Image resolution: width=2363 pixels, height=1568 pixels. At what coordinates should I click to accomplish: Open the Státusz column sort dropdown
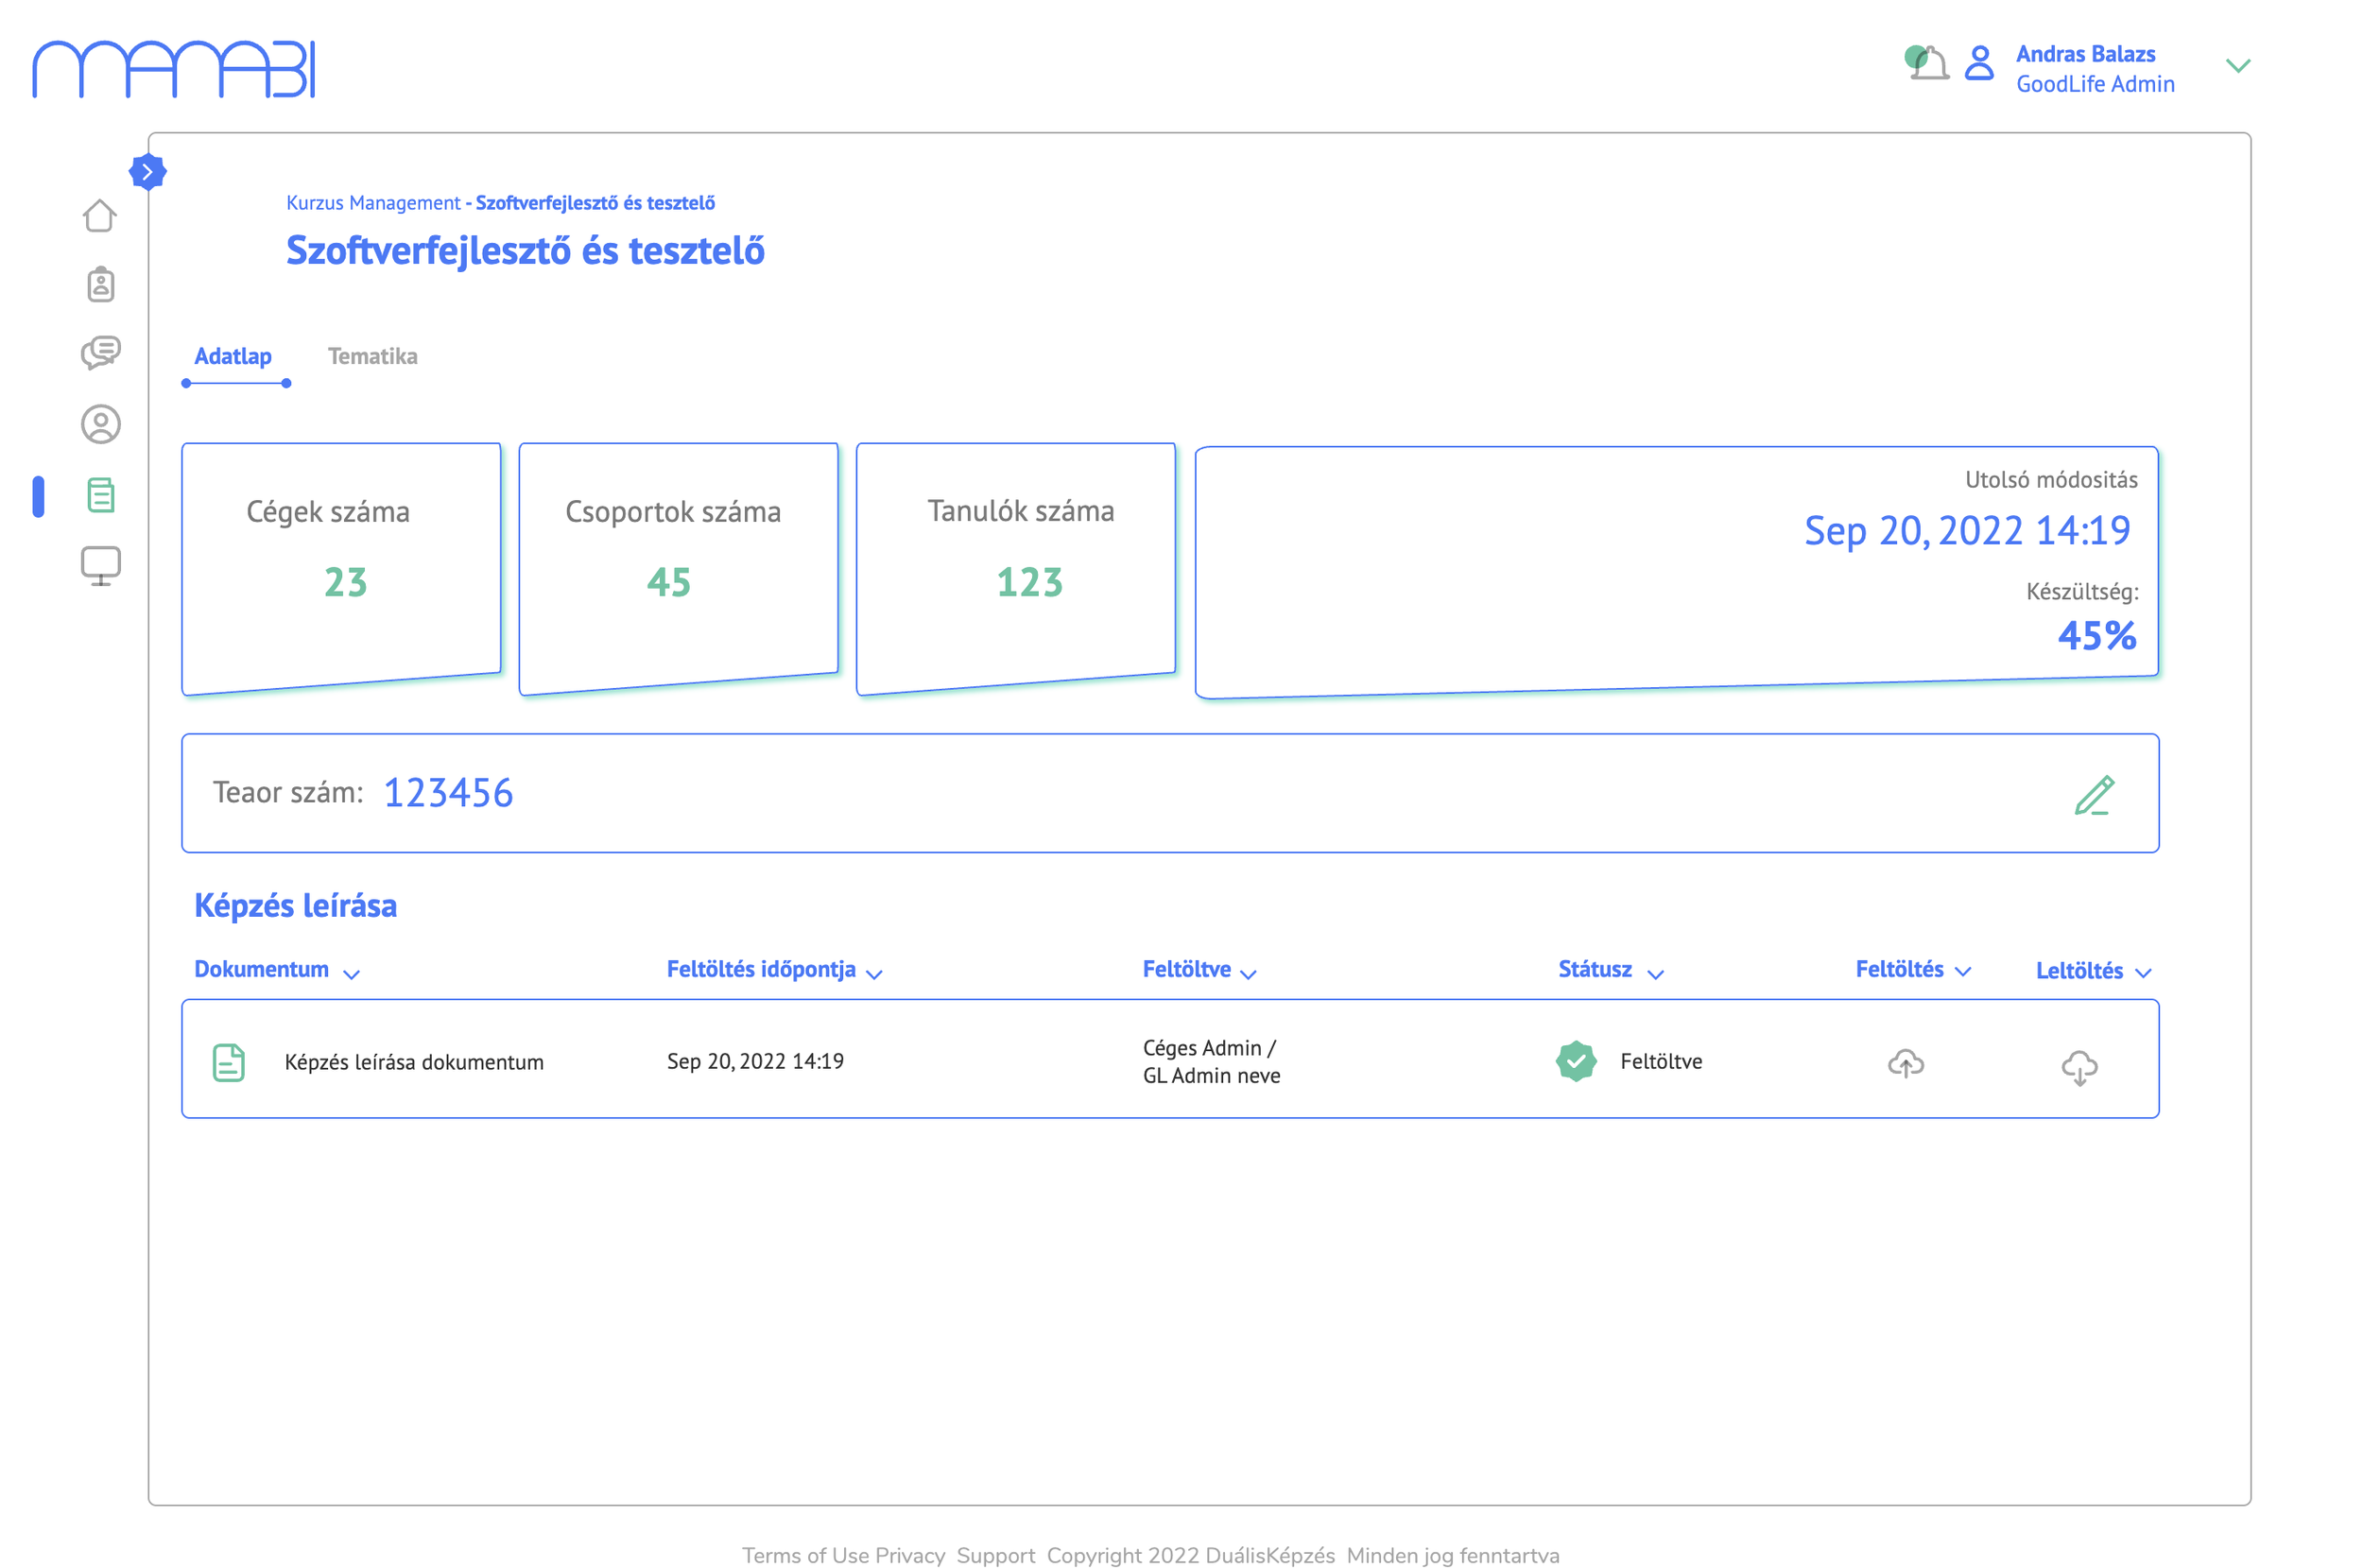coord(1655,973)
